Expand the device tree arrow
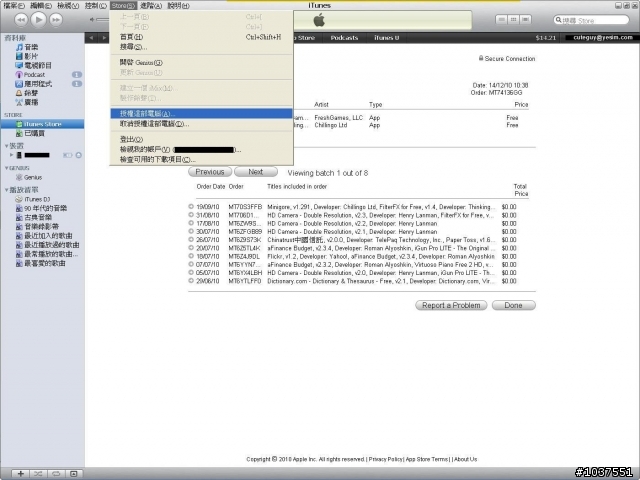640x480 pixels. pos(11,155)
